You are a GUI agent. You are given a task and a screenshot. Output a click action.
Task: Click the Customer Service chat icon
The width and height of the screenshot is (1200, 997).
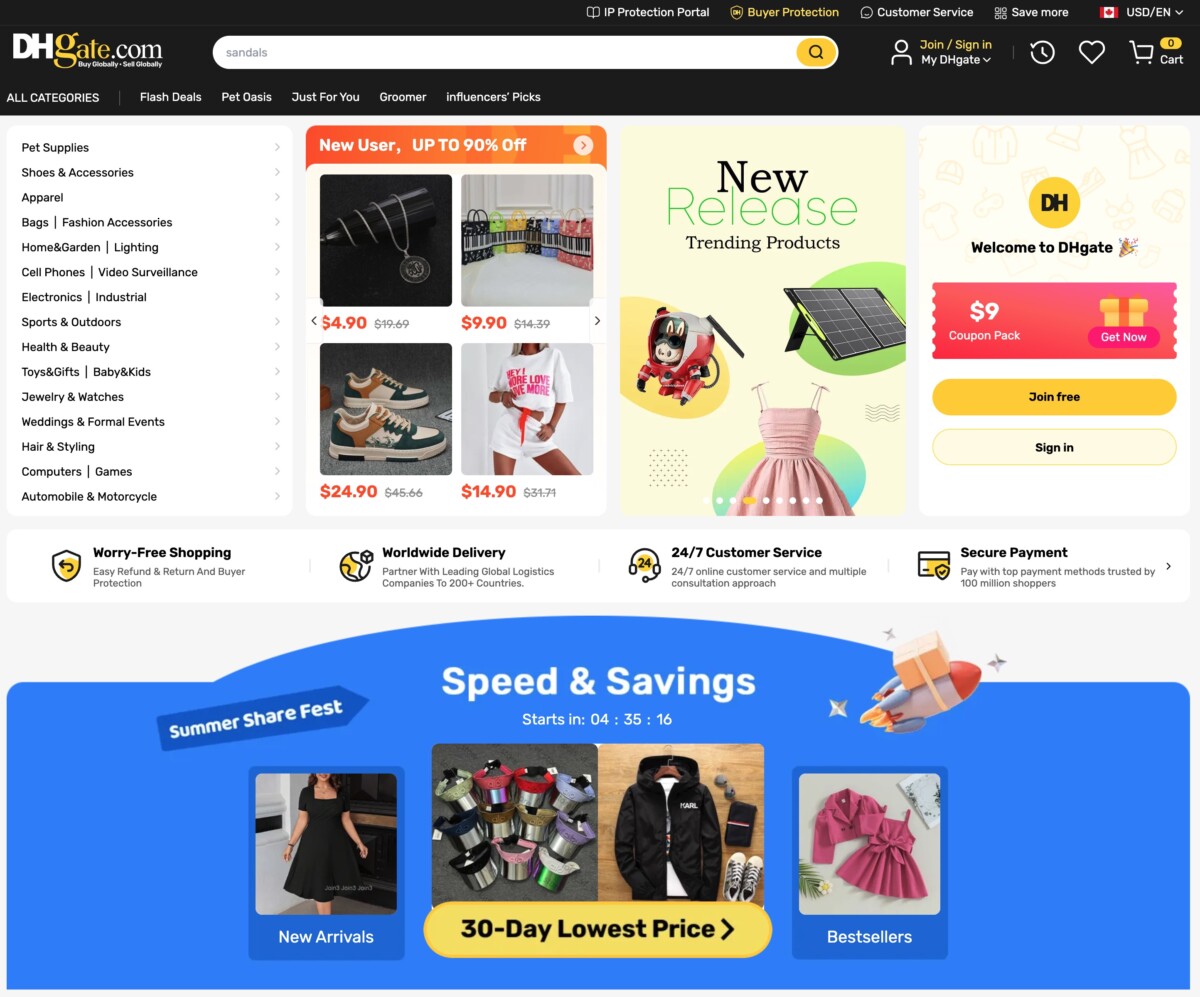point(866,12)
